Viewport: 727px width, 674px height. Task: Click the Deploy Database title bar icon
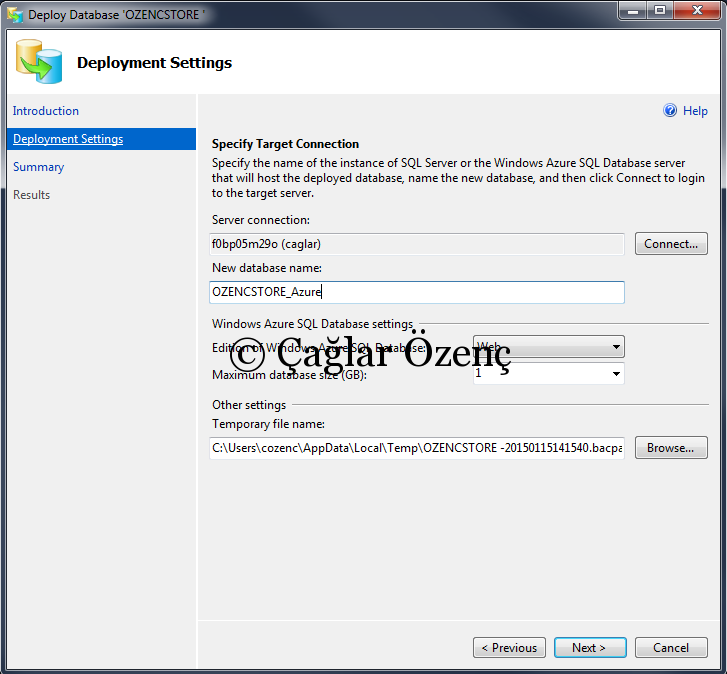click(x=15, y=15)
